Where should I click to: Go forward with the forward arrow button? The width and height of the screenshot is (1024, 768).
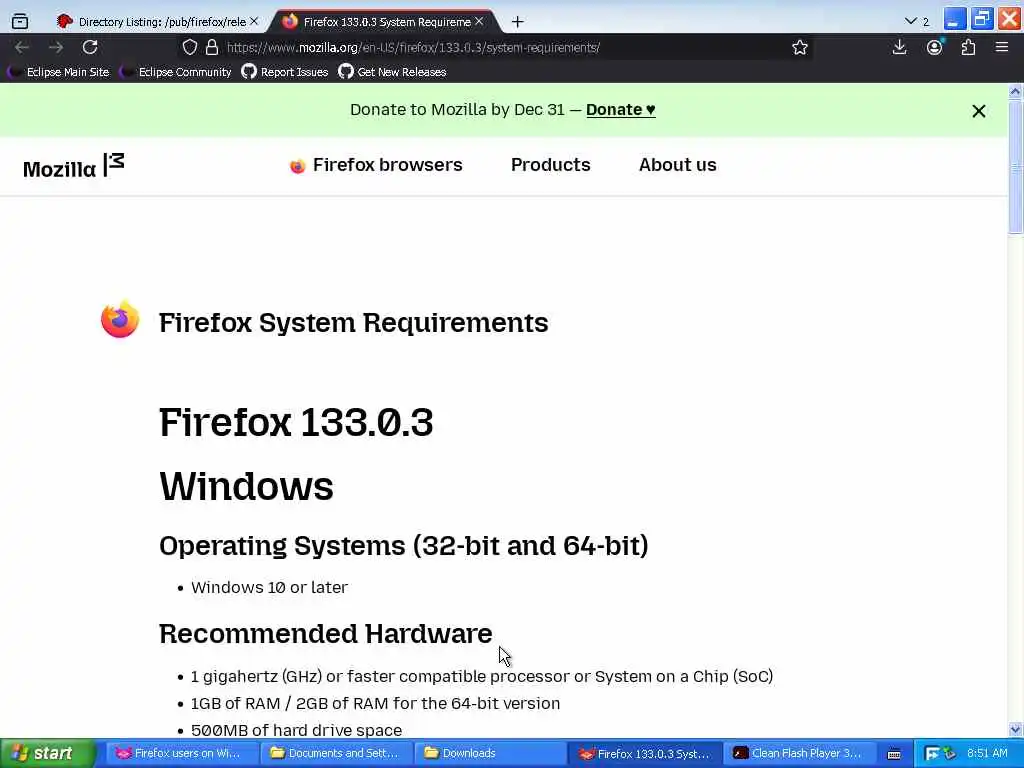click(x=56, y=47)
